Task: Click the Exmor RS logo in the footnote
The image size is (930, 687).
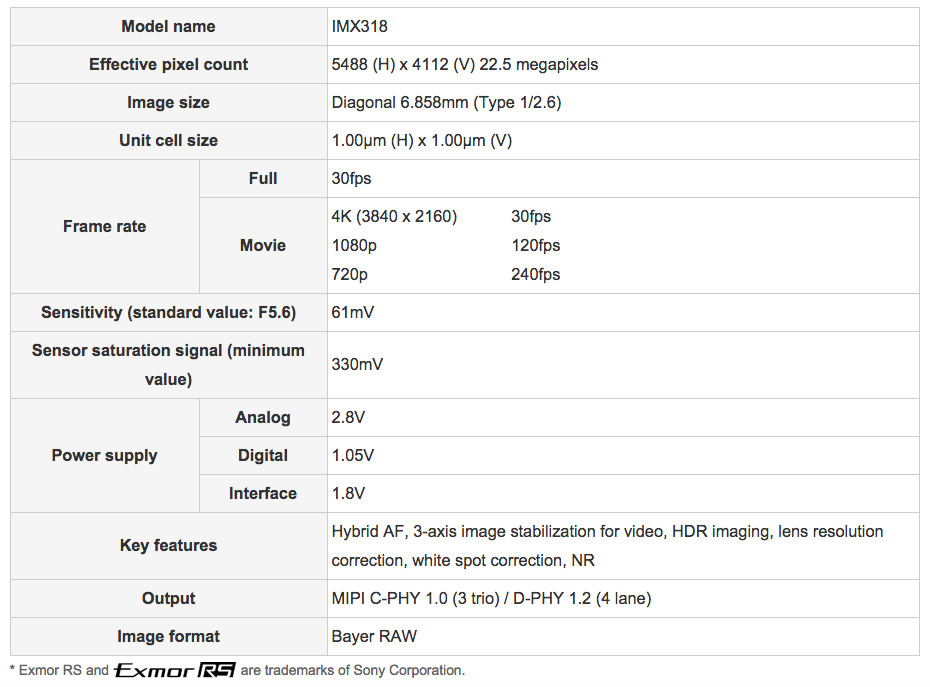Action: pyautogui.click(x=175, y=670)
